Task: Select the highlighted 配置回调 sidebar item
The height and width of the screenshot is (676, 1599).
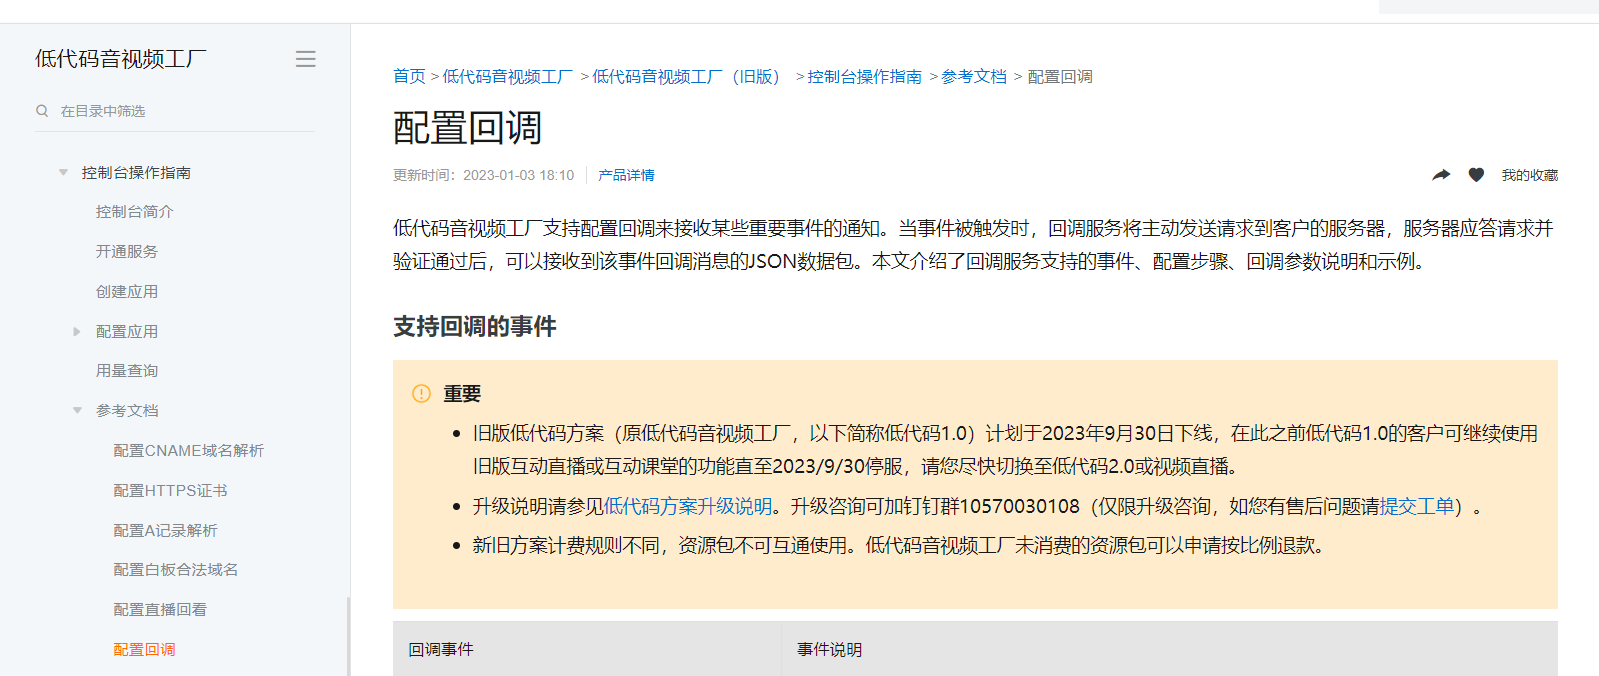Action: (x=144, y=650)
